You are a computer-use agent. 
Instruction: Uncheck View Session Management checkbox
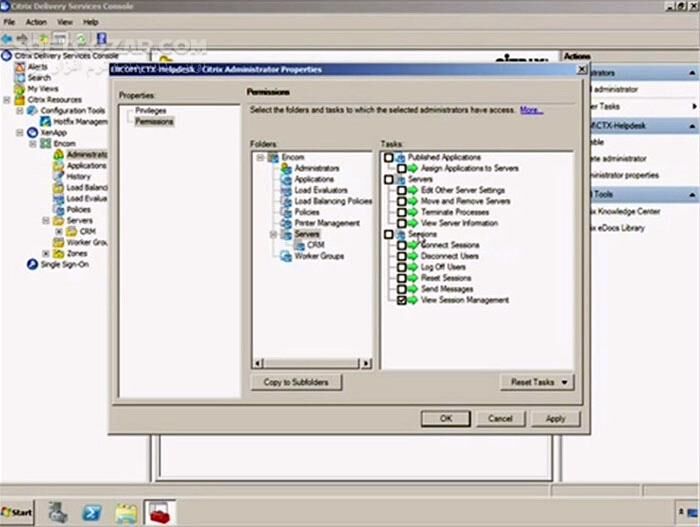[x=401, y=300]
